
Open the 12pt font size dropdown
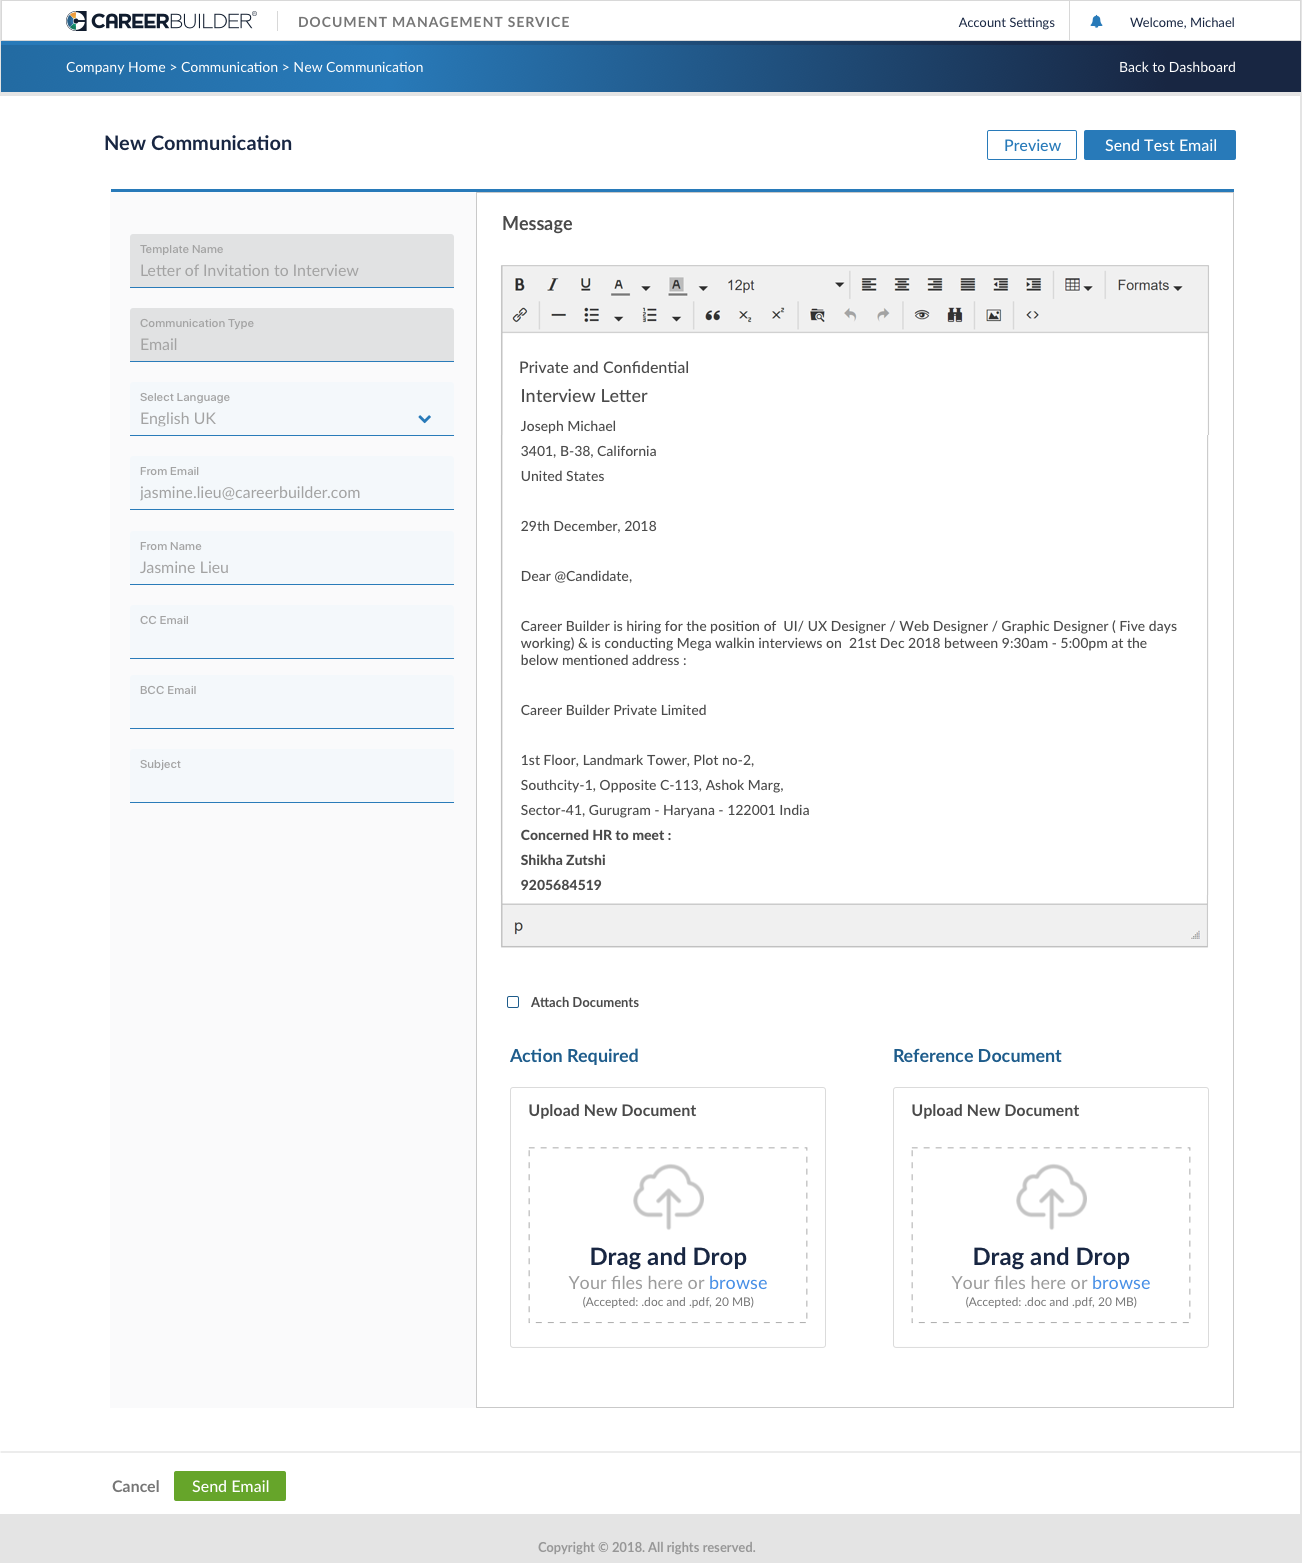coord(785,285)
